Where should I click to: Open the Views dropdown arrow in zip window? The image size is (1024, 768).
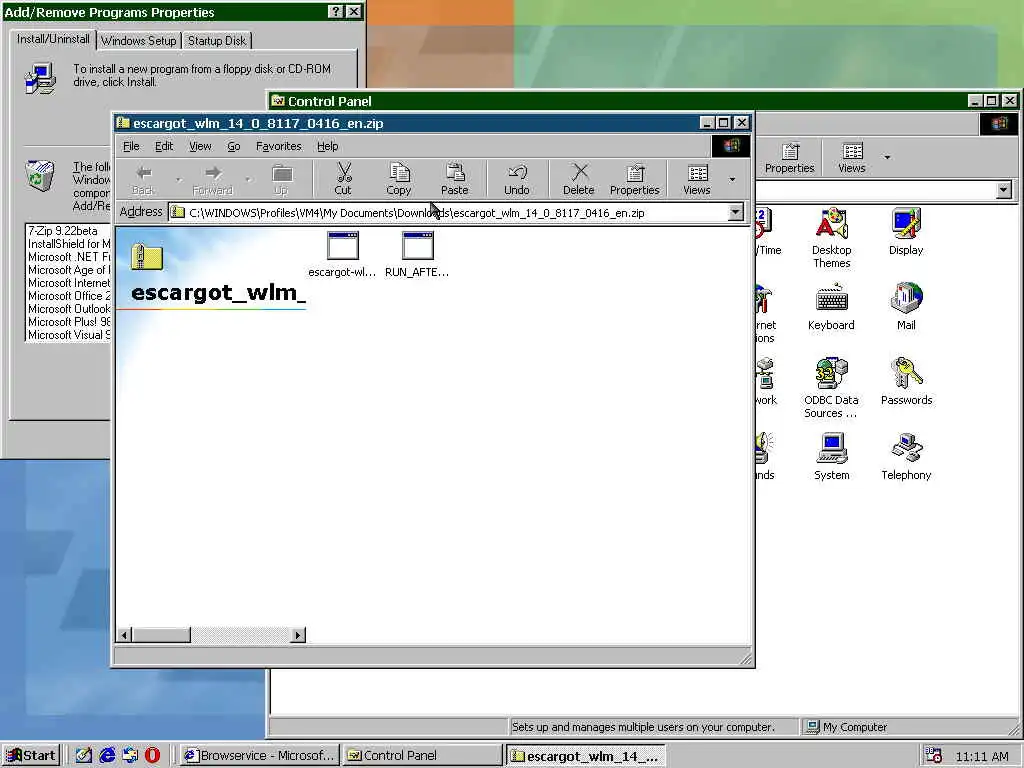(732, 180)
